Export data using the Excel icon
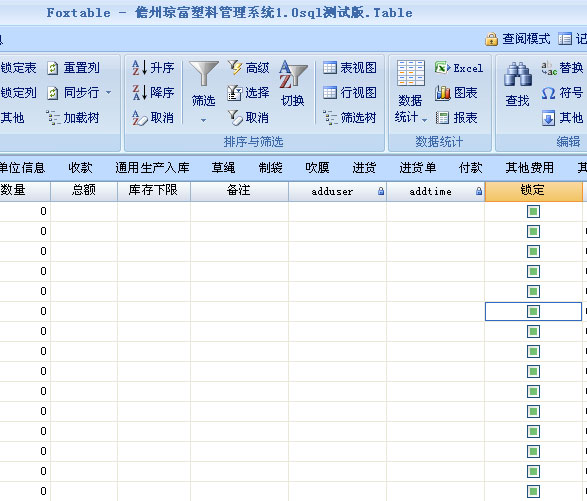 click(442, 68)
